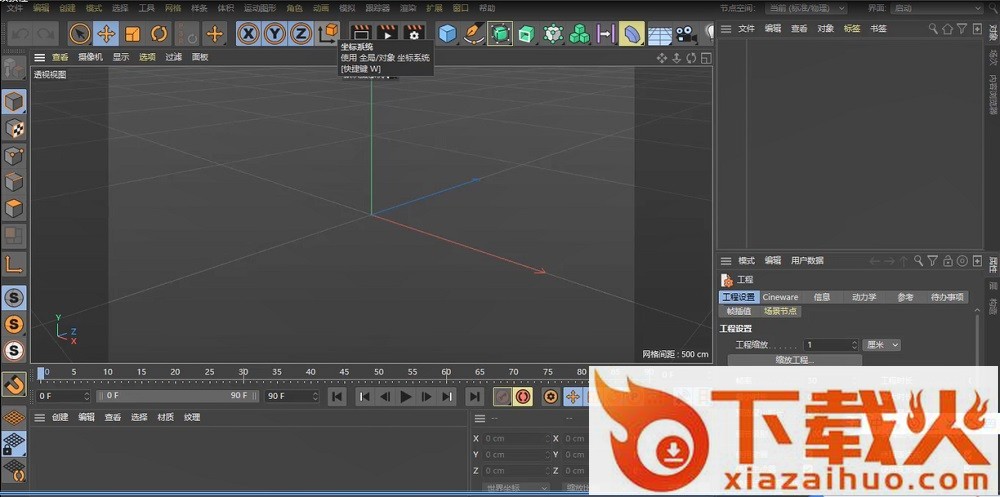Enable Model mode cube icon in sidebar
1000x497 pixels.
15,101
